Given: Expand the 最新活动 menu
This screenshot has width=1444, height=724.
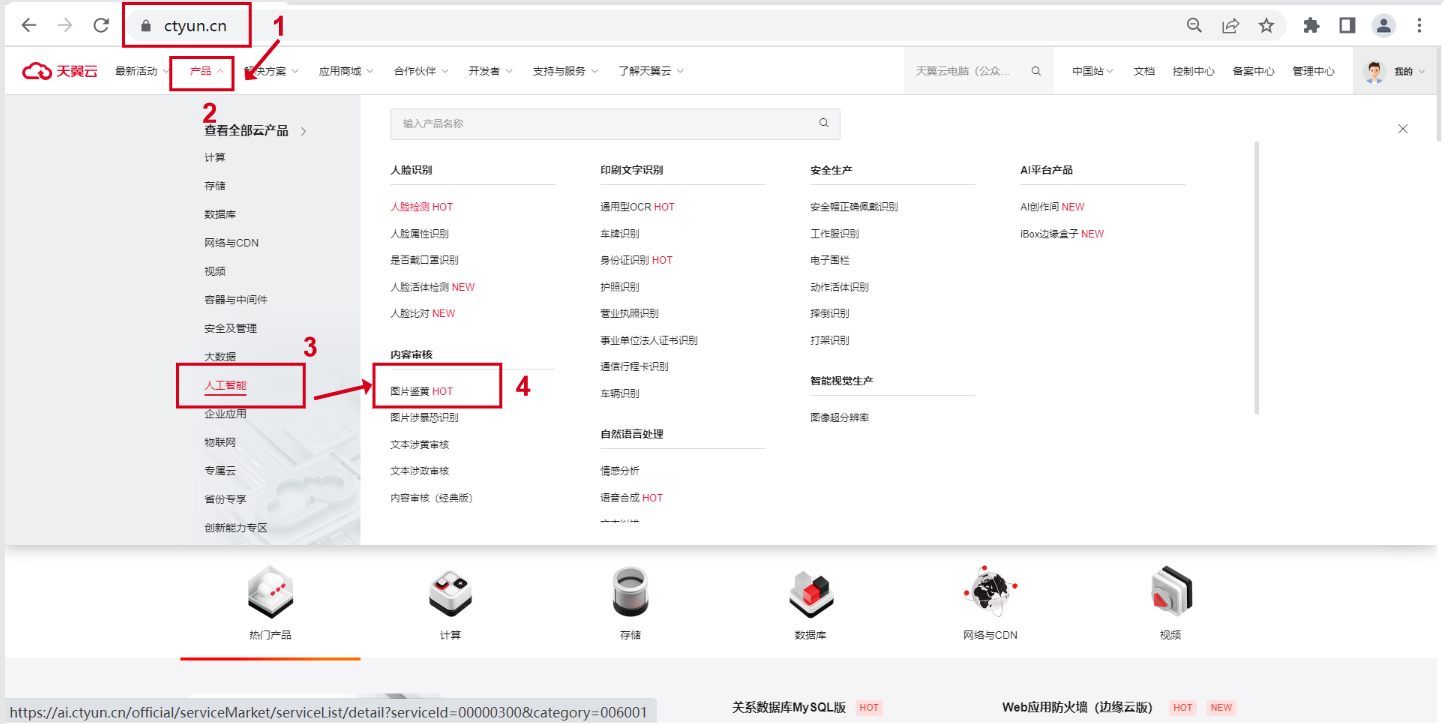Looking at the screenshot, I should [x=142, y=71].
